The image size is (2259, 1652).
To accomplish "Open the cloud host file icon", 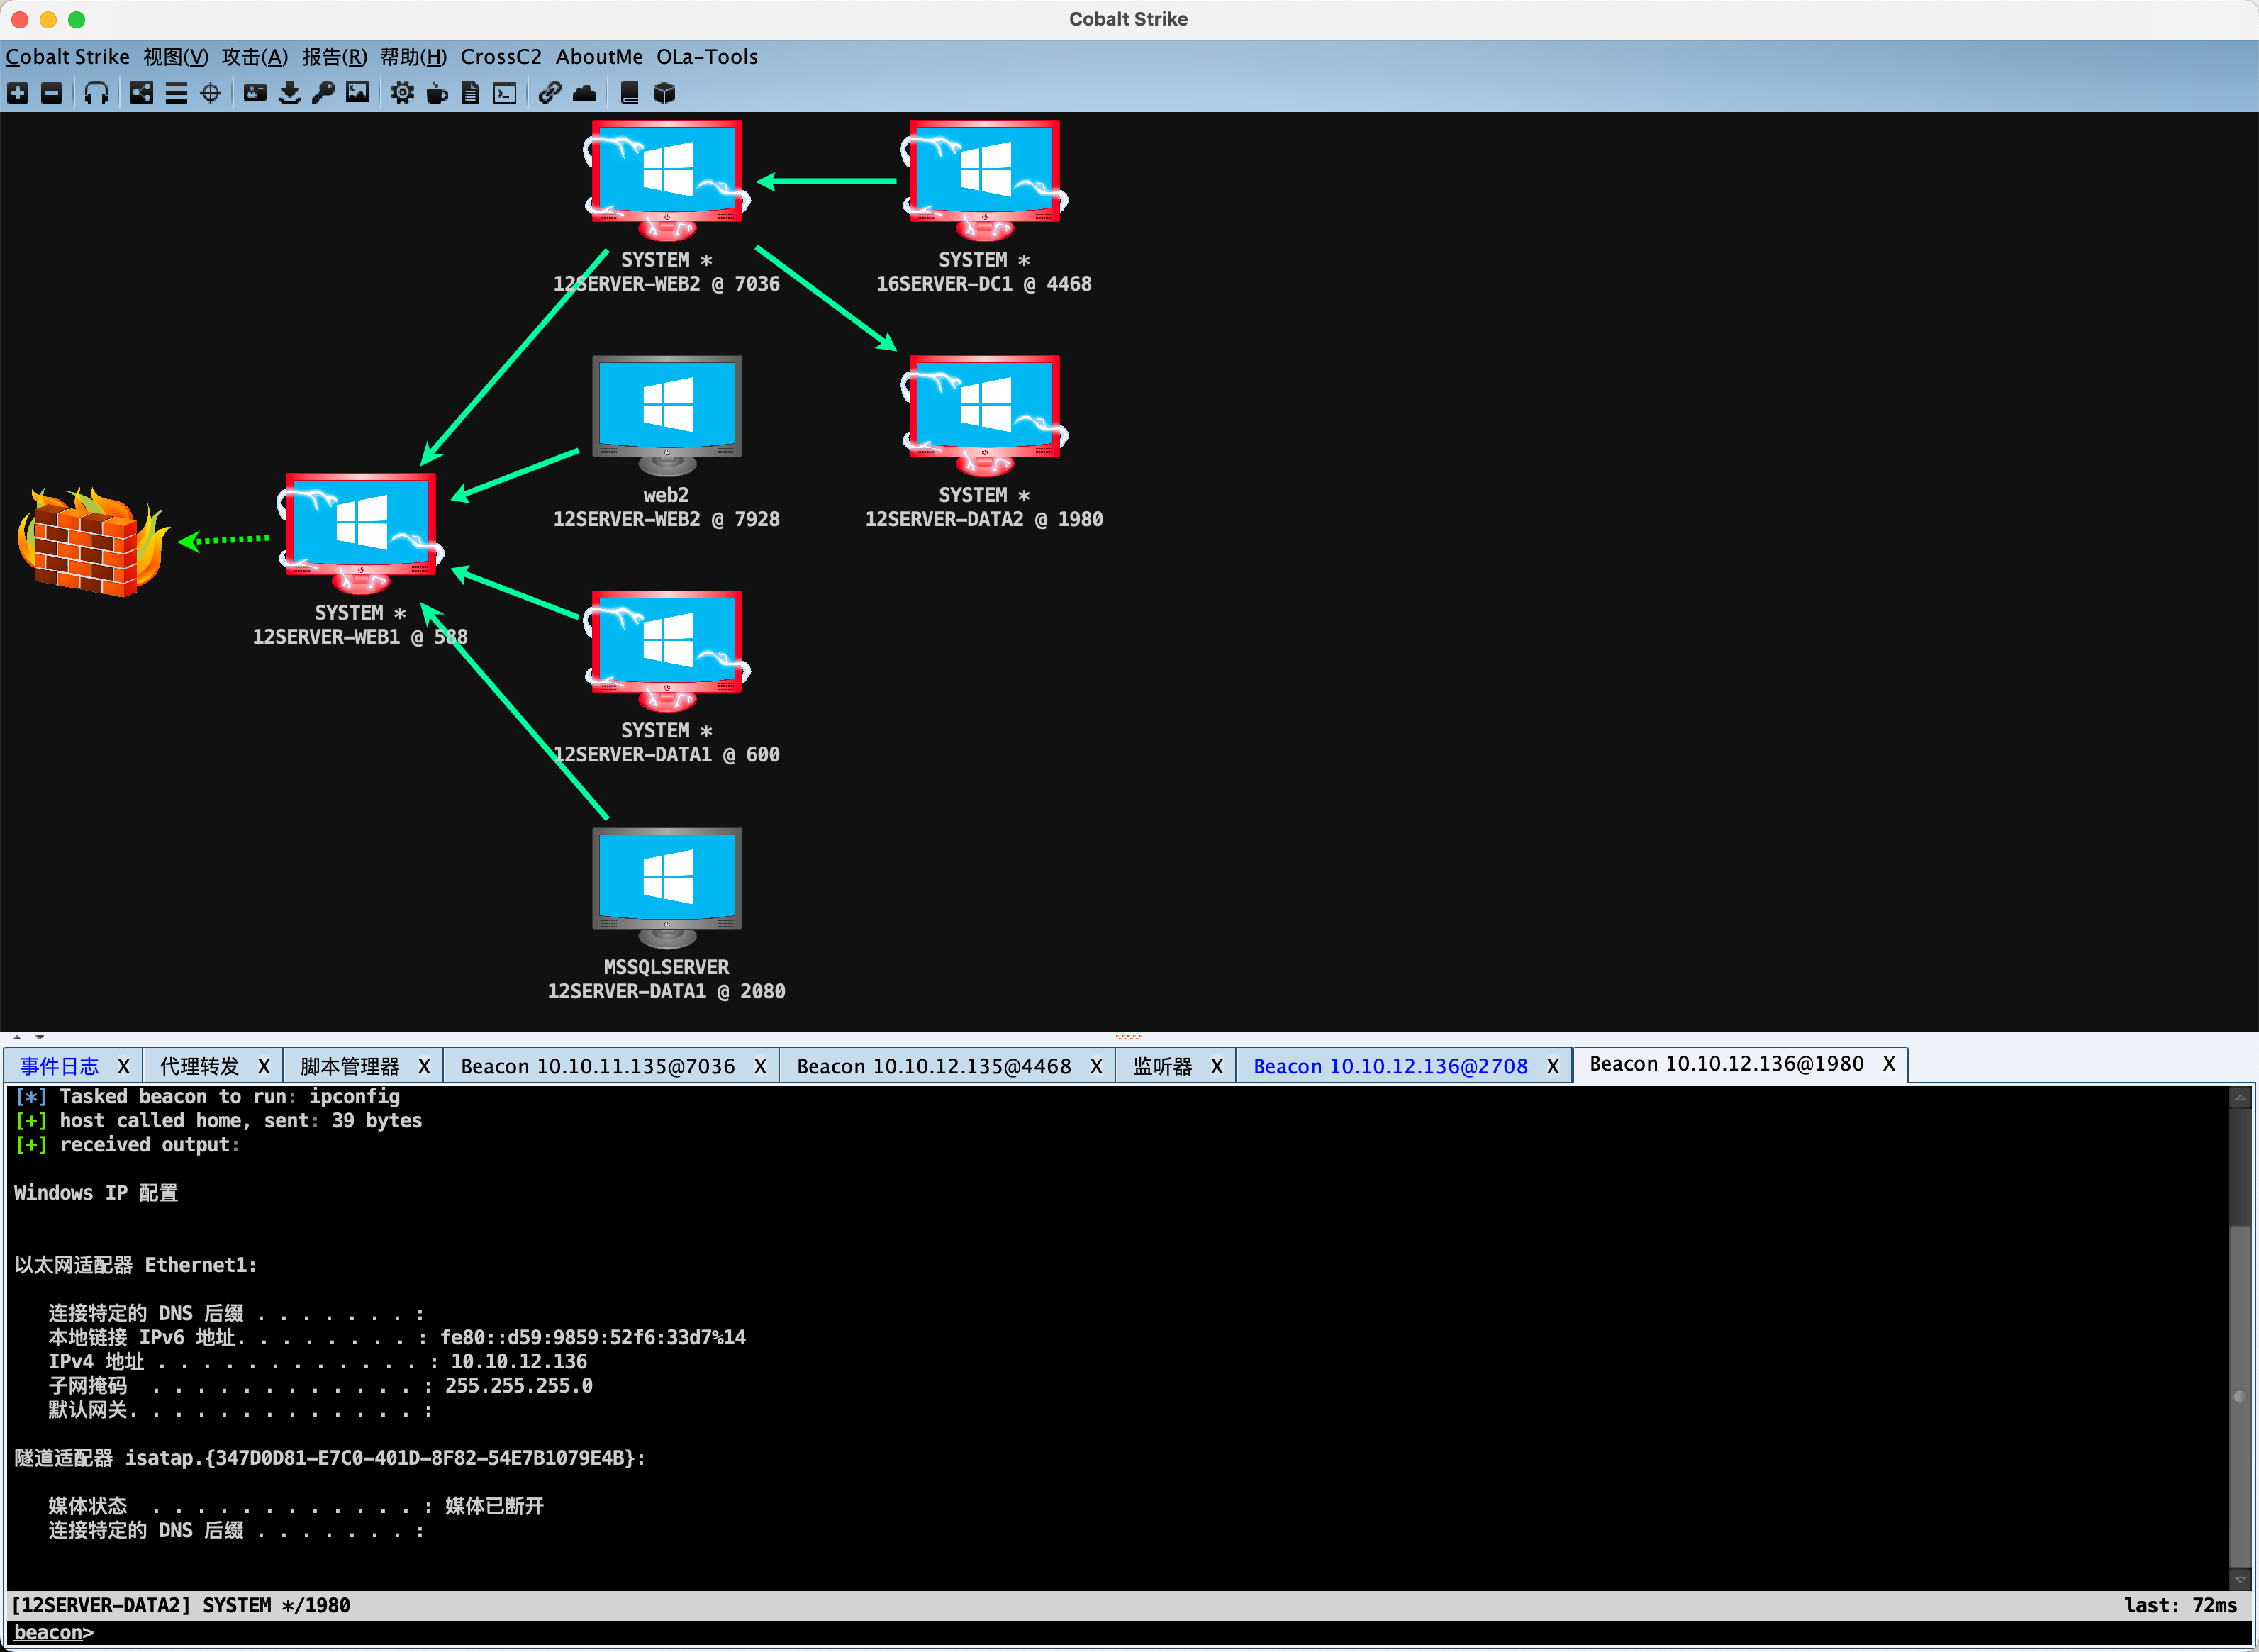I will [x=584, y=93].
